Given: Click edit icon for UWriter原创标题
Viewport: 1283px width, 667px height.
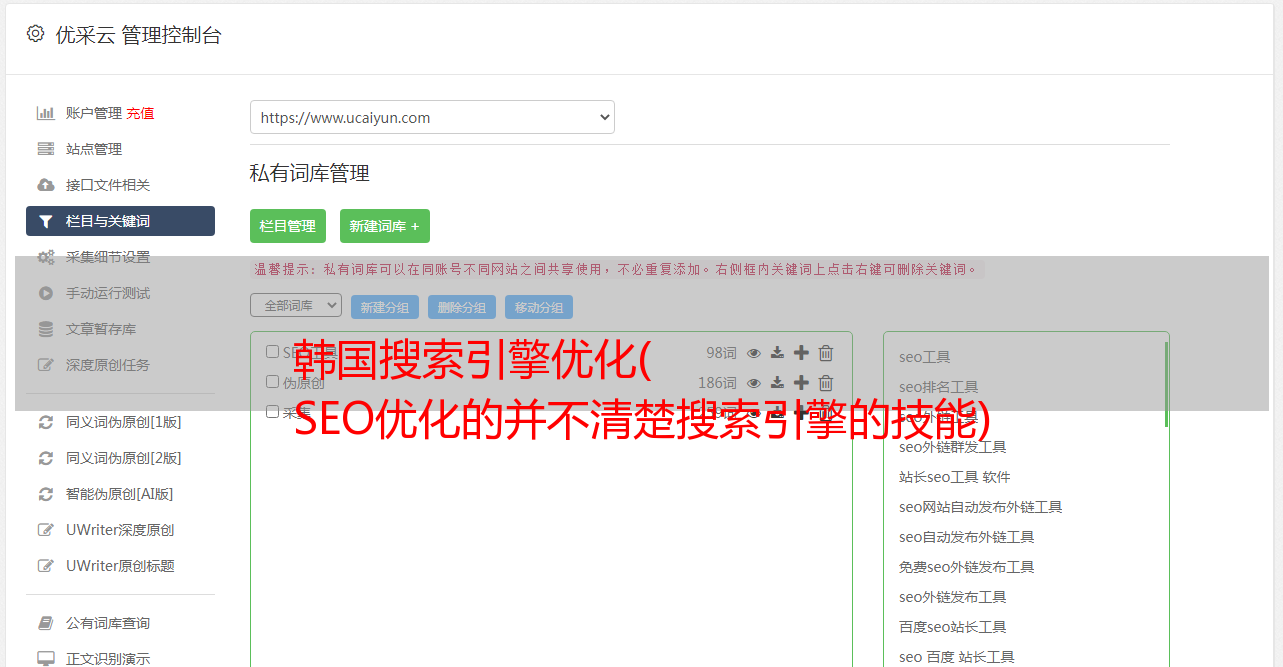Looking at the screenshot, I should click(46, 566).
